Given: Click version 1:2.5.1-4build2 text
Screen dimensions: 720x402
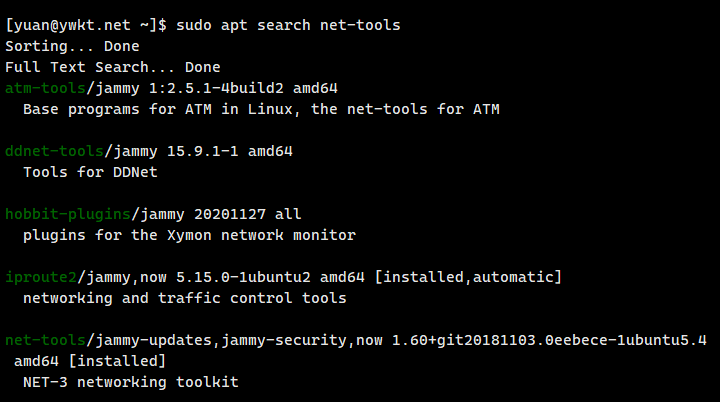Looking at the screenshot, I should (216, 88).
